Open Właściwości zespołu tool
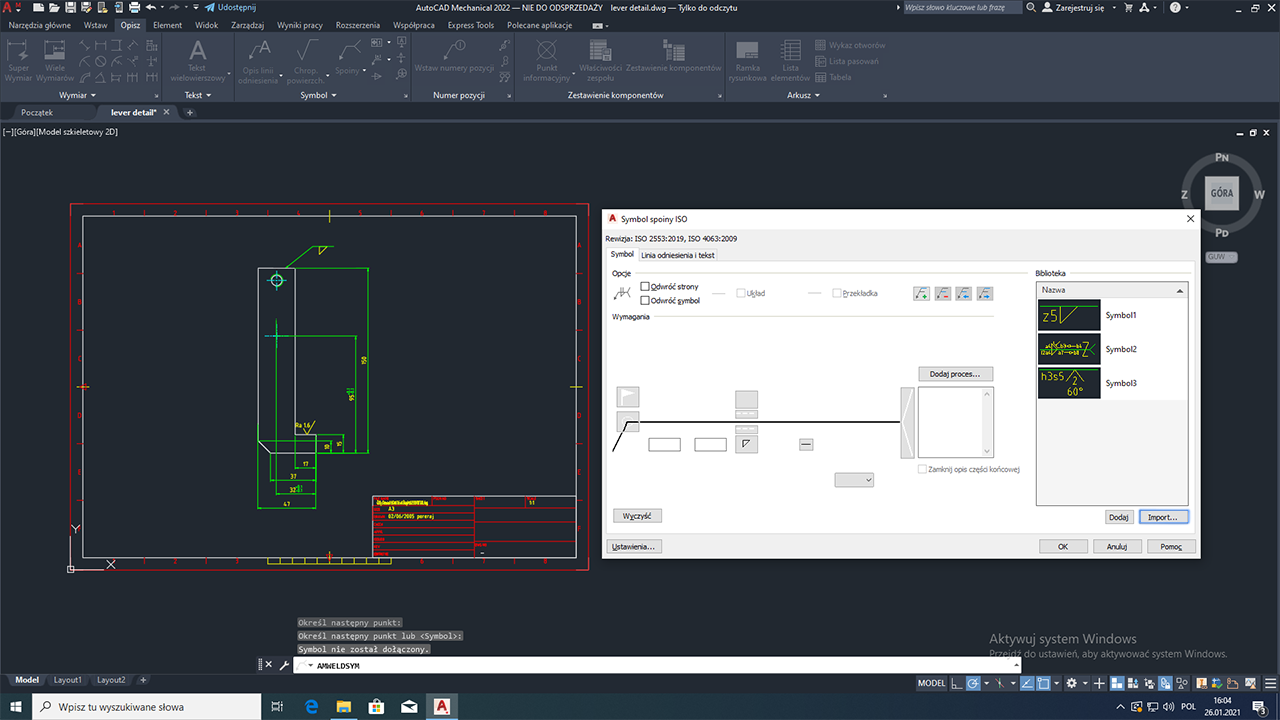The height and width of the screenshot is (720, 1280). pyautogui.click(x=600, y=60)
